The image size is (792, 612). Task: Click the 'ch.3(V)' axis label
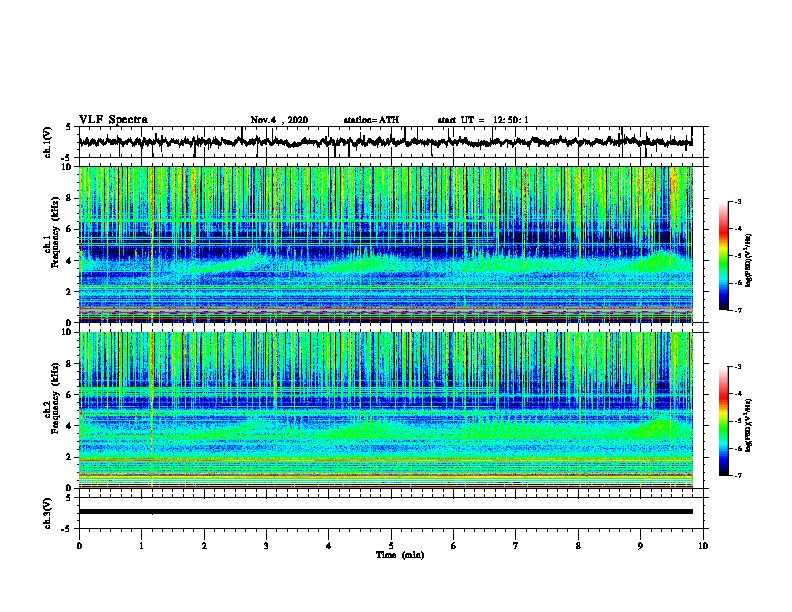pyautogui.click(x=47, y=513)
